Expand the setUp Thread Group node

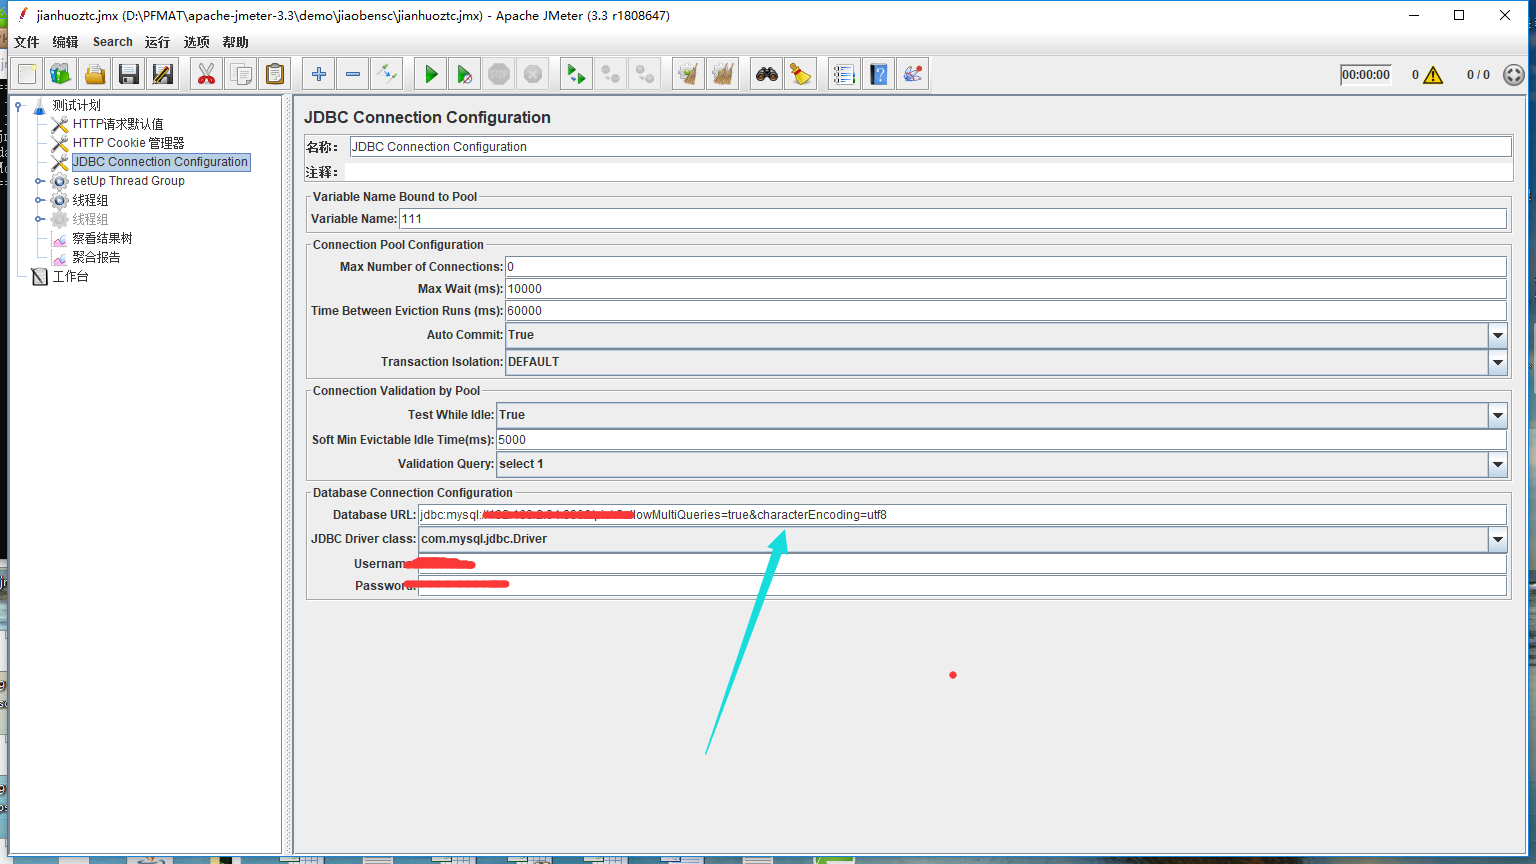[x=39, y=181]
